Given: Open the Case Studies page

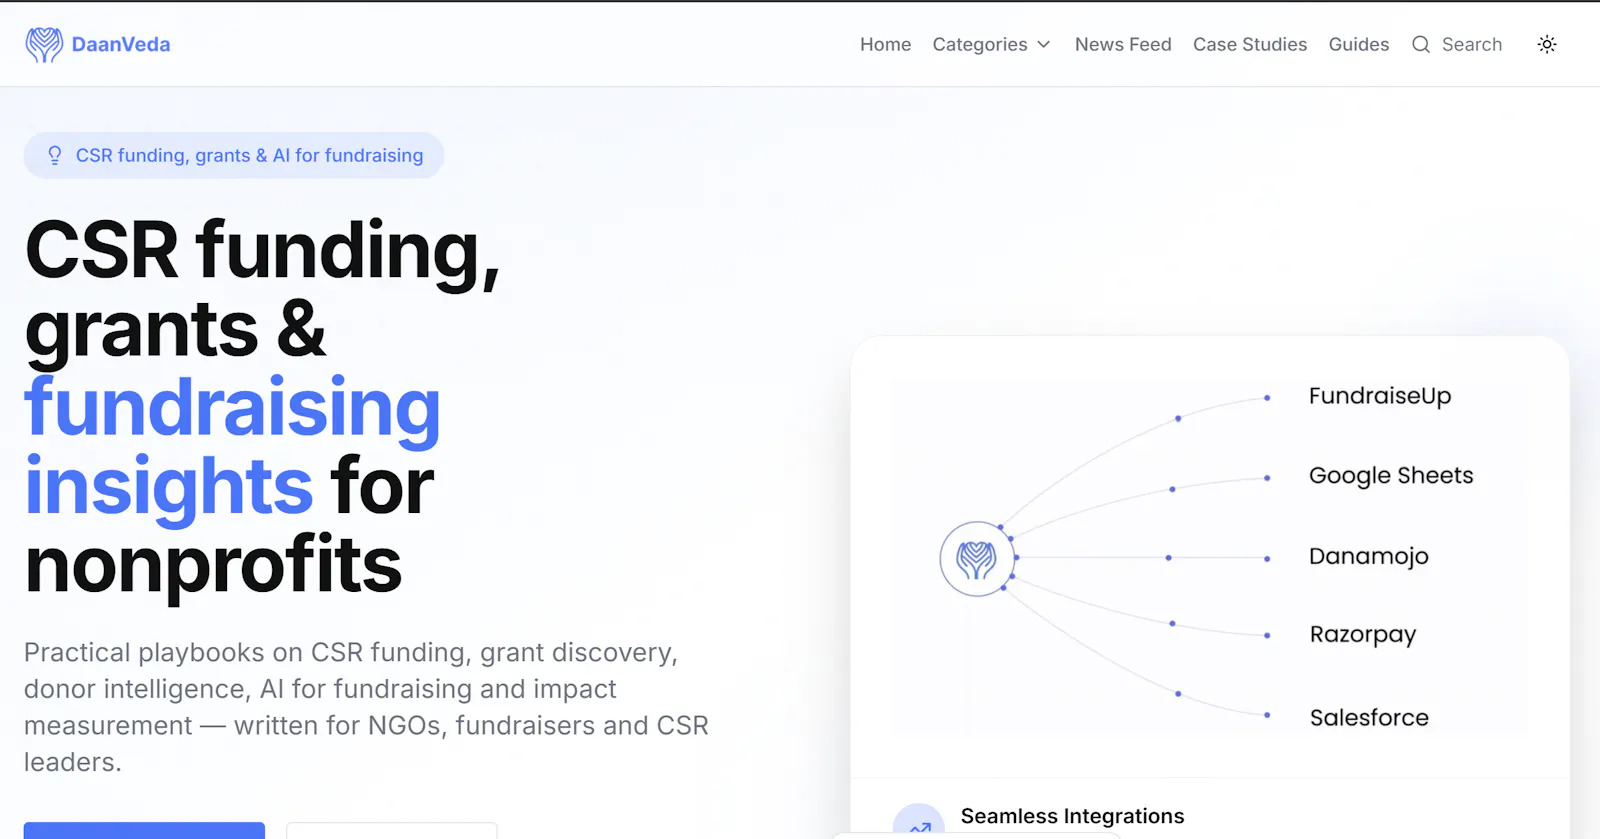Looking at the screenshot, I should pyautogui.click(x=1250, y=44).
